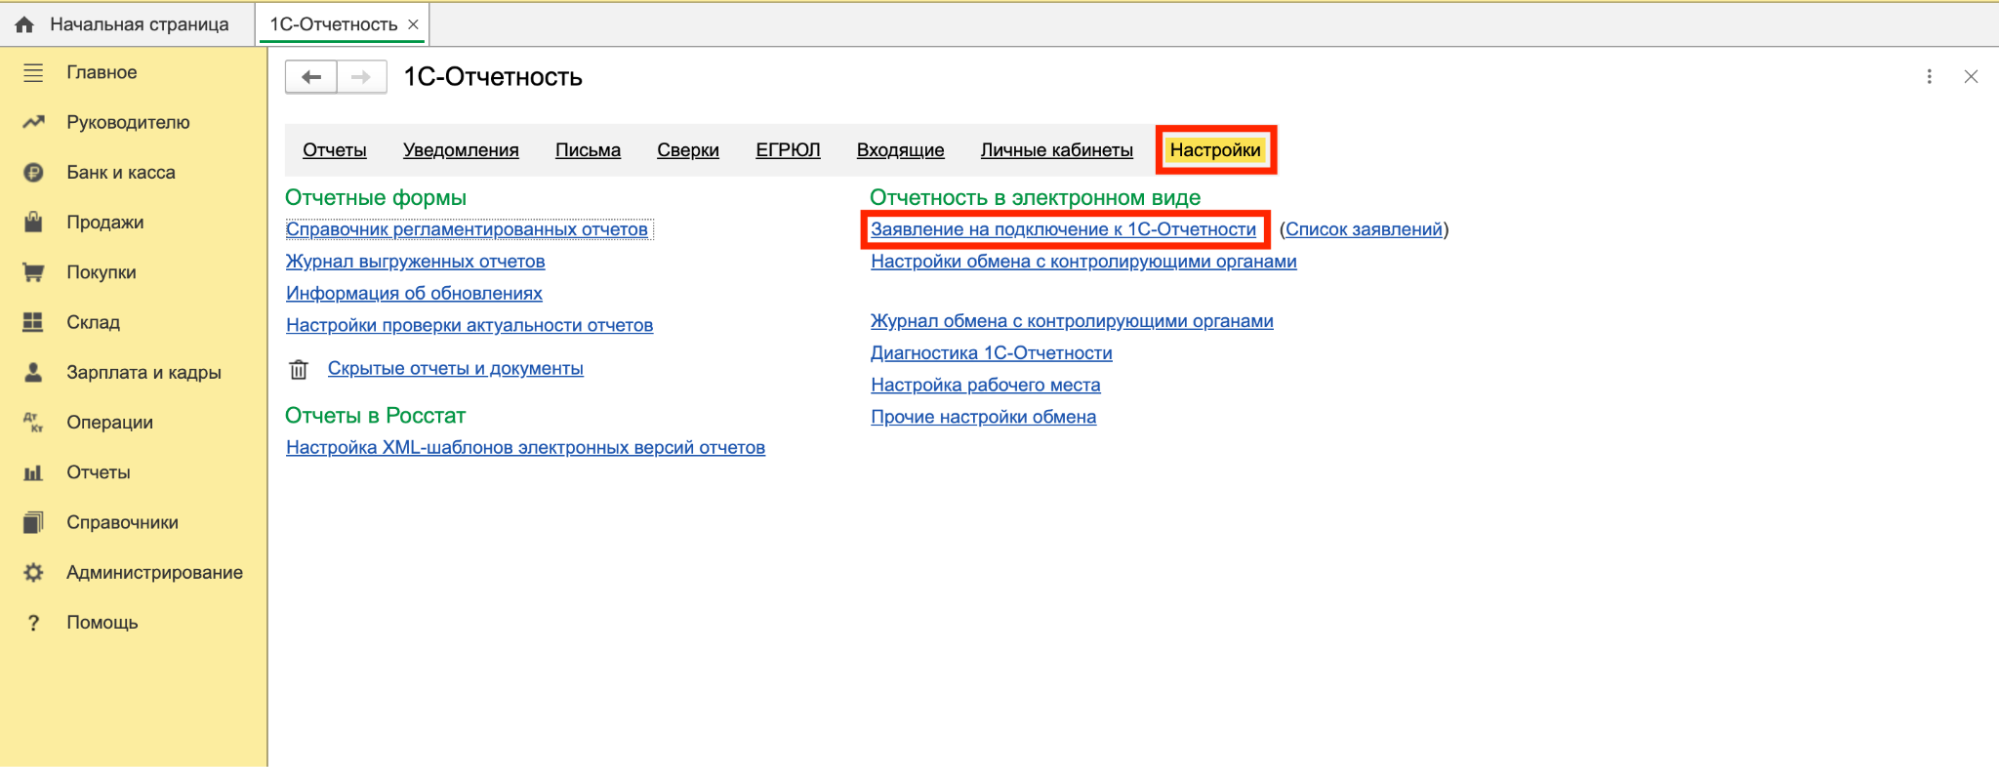Open the three-dot more options menu
Image resolution: width=1999 pixels, height=768 pixels.
(x=1929, y=77)
